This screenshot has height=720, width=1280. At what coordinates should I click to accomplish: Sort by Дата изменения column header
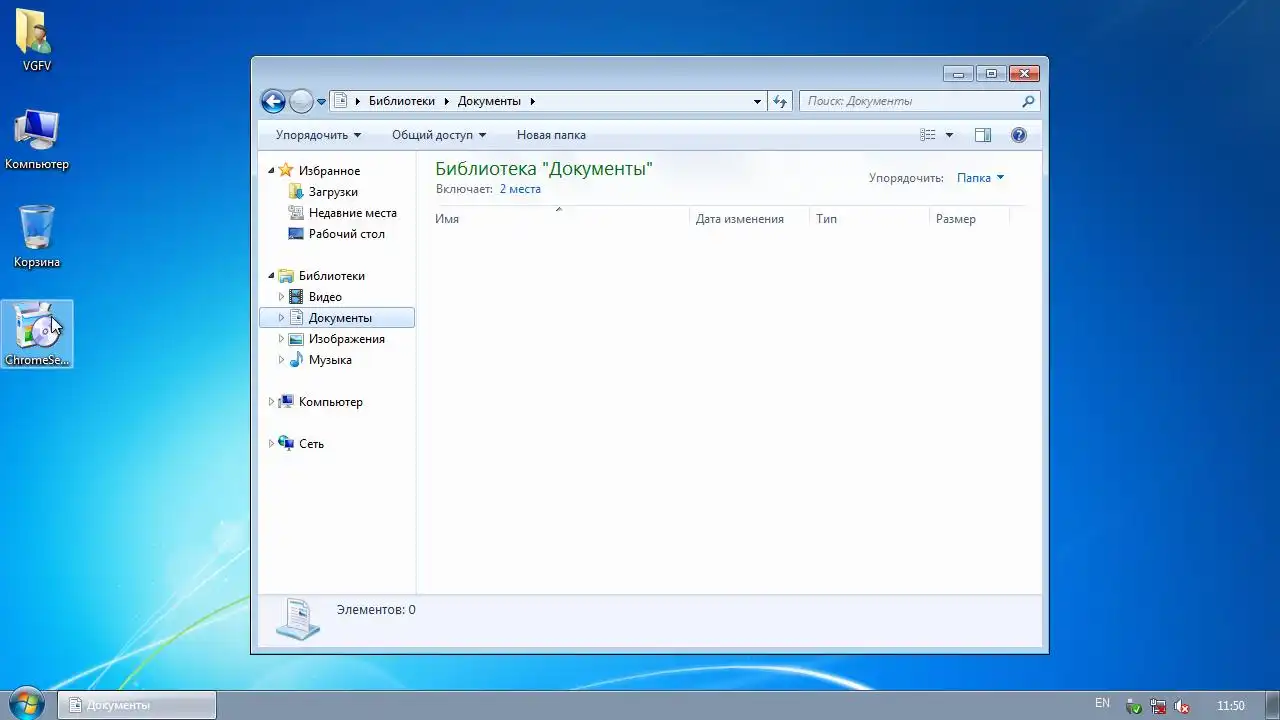[x=749, y=219]
